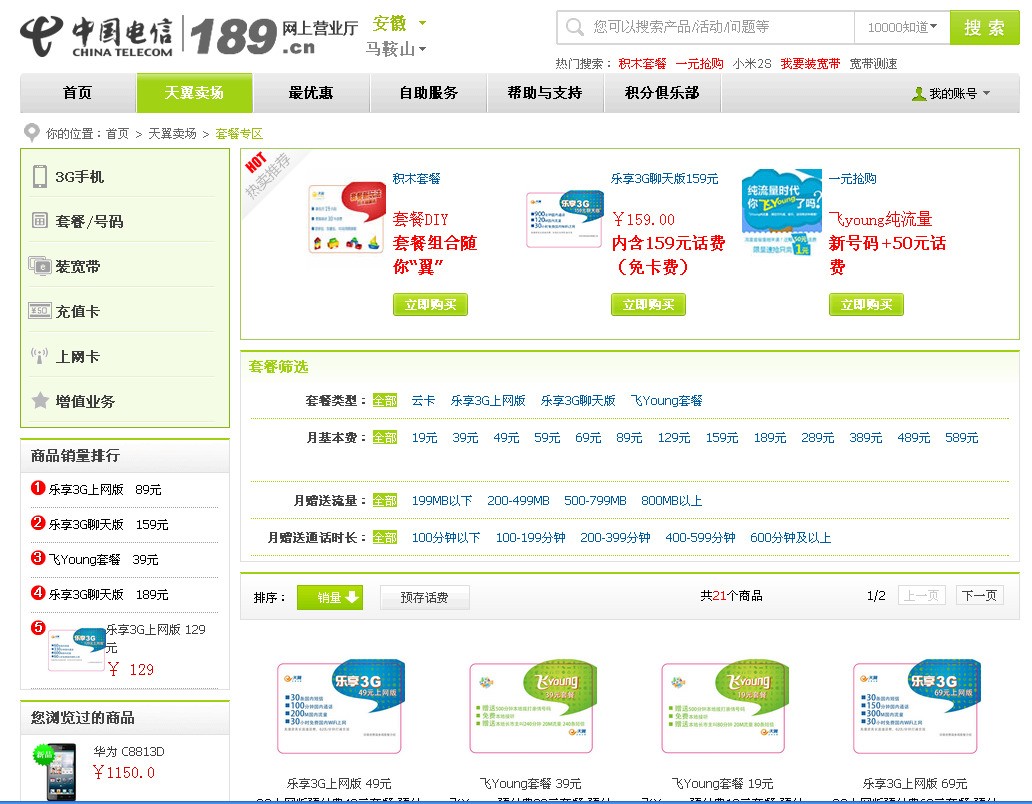The image size is (1032, 804).
Task: Go to the next page with 下一页
Action: (979, 596)
